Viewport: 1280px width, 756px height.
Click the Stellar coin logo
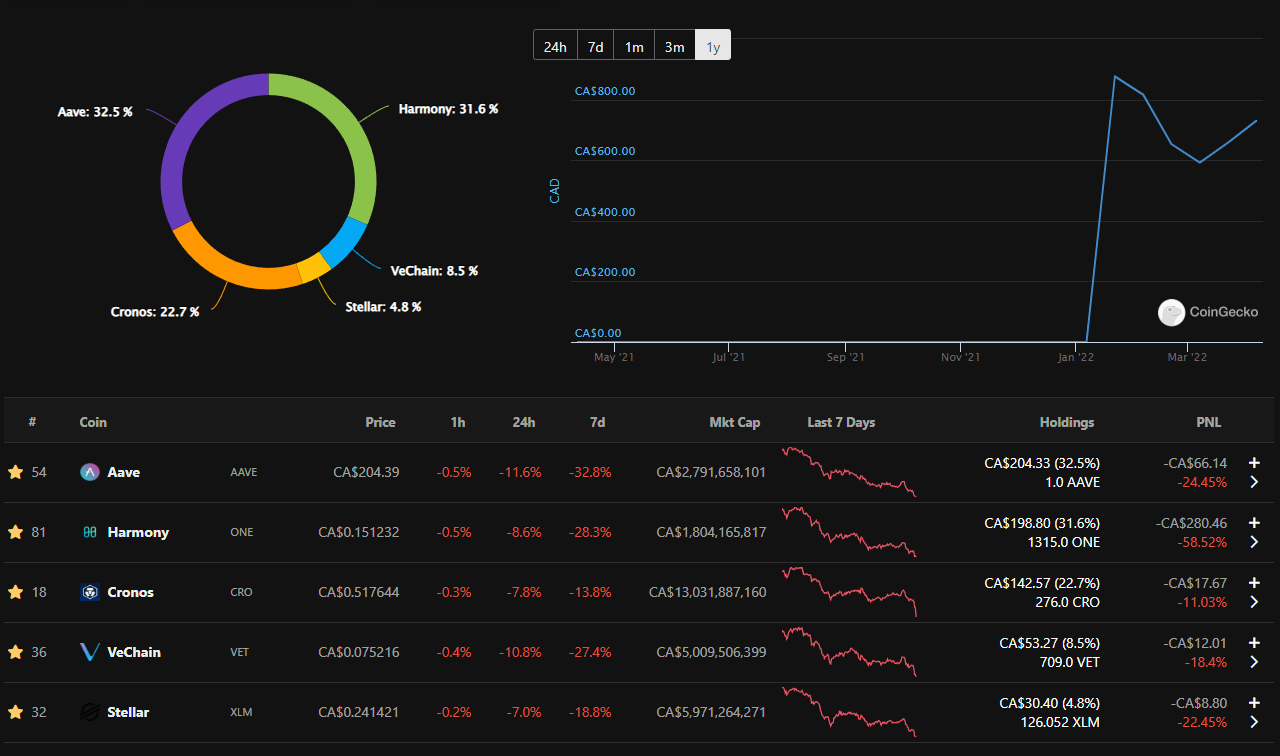[x=89, y=712]
